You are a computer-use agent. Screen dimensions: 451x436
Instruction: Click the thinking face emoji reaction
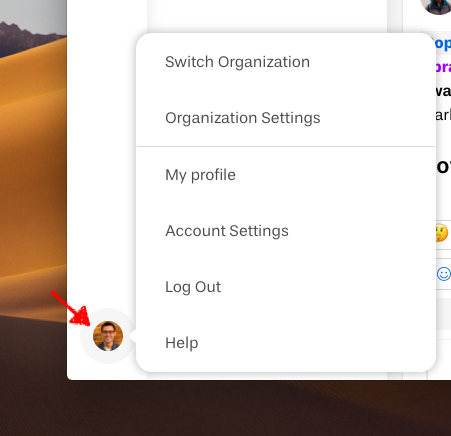pyautogui.click(x=442, y=232)
